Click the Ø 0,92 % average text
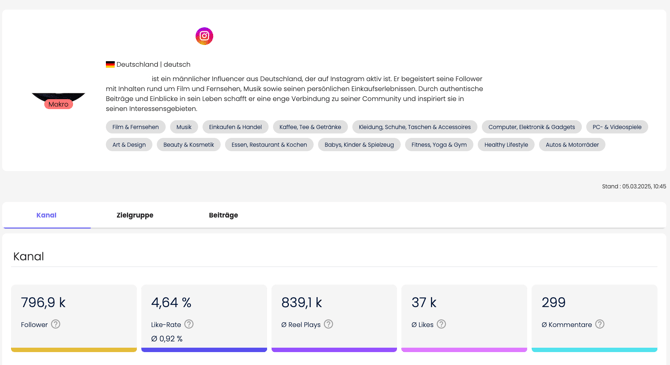Image resolution: width=670 pixels, height=365 pixels. point(167,339)
